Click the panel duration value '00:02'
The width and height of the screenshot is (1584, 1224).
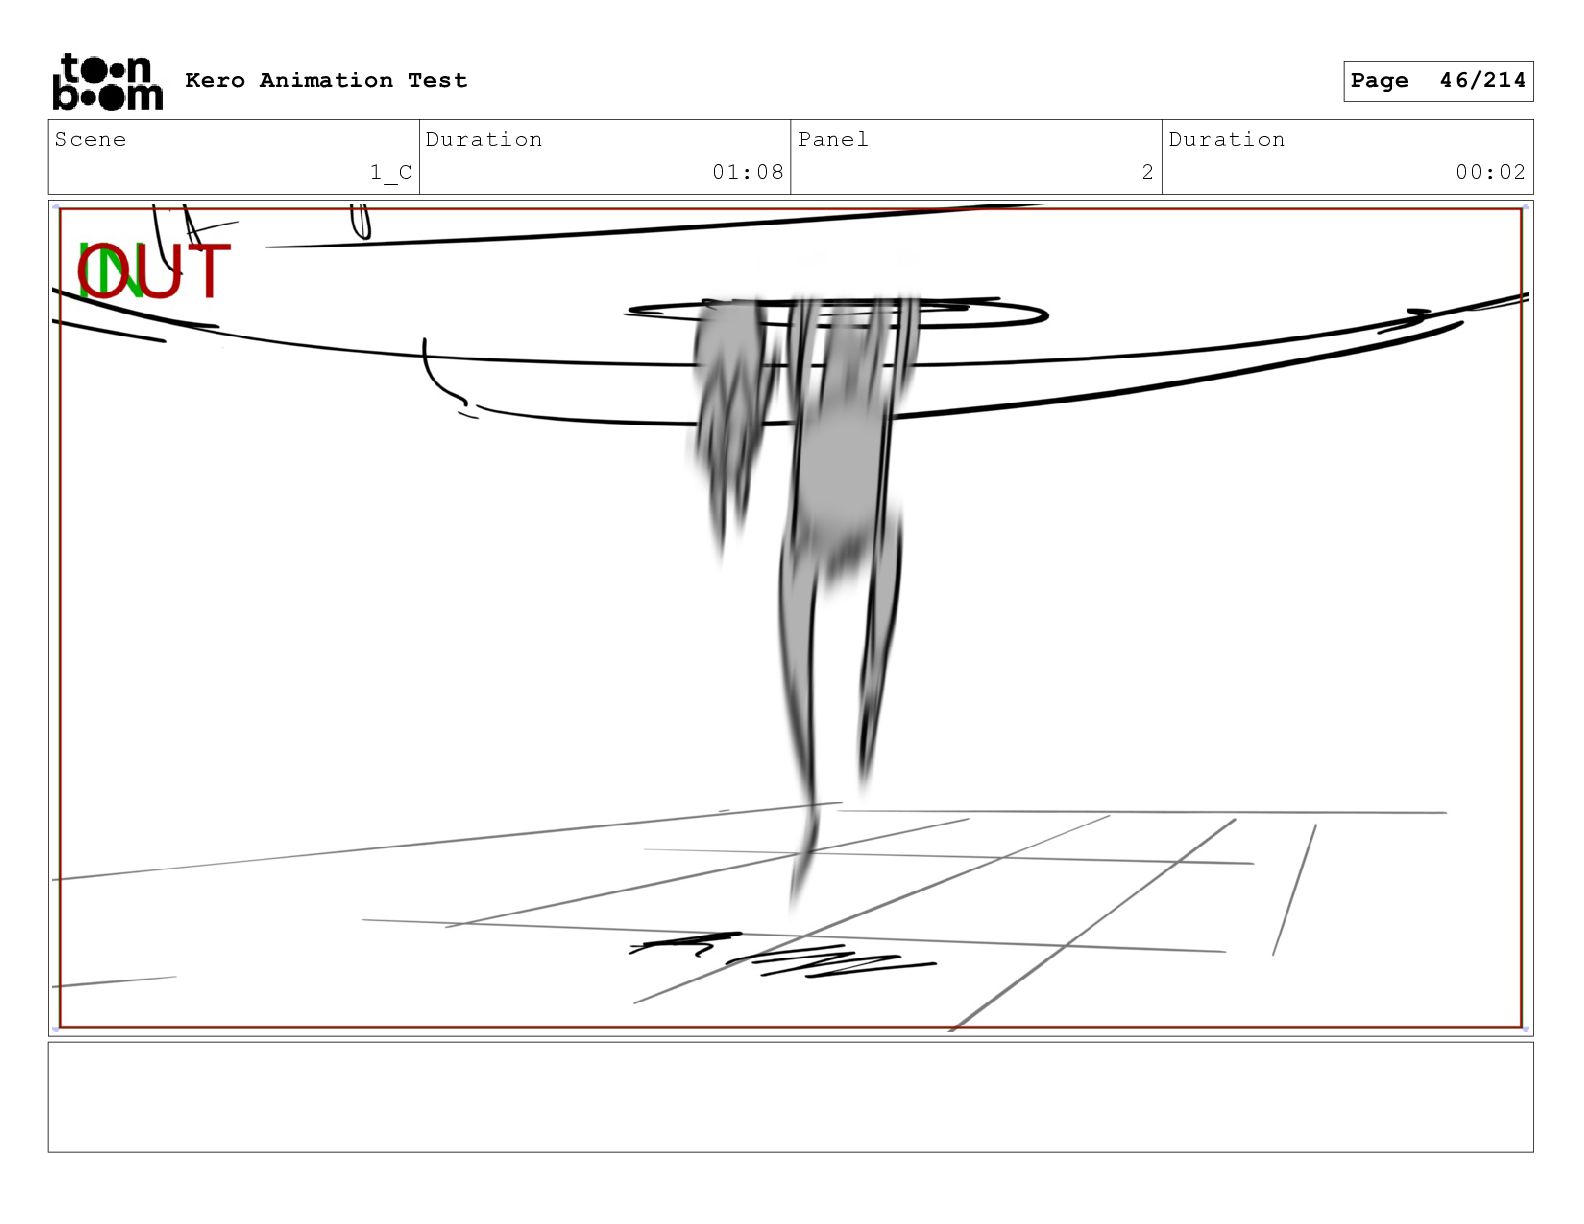point(1491,172)
